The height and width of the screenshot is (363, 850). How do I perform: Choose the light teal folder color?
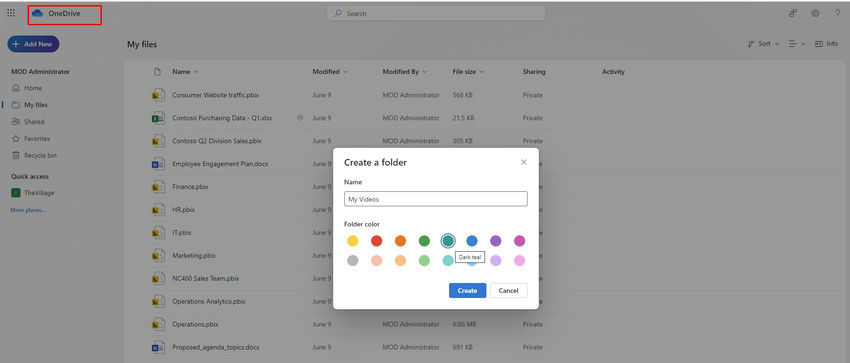(448, 261)
